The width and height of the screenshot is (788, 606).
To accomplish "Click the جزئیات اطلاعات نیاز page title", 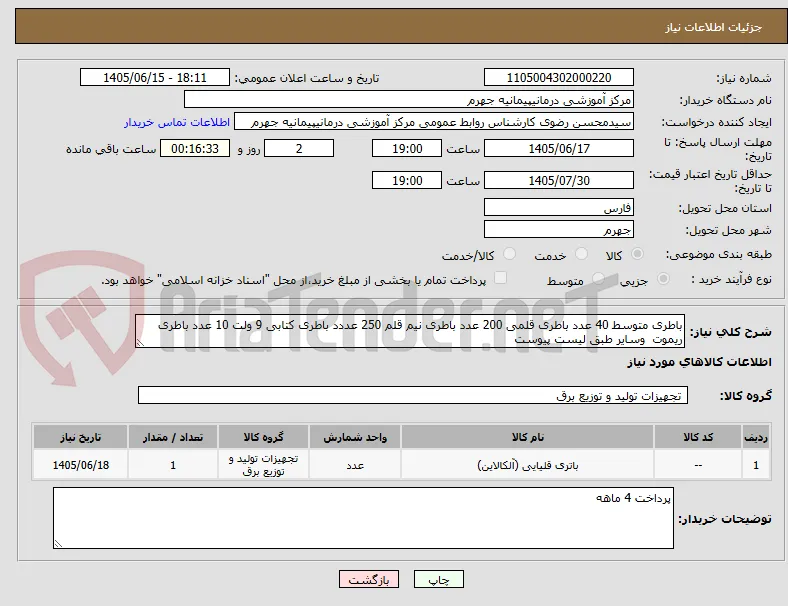I will (713, 27).
